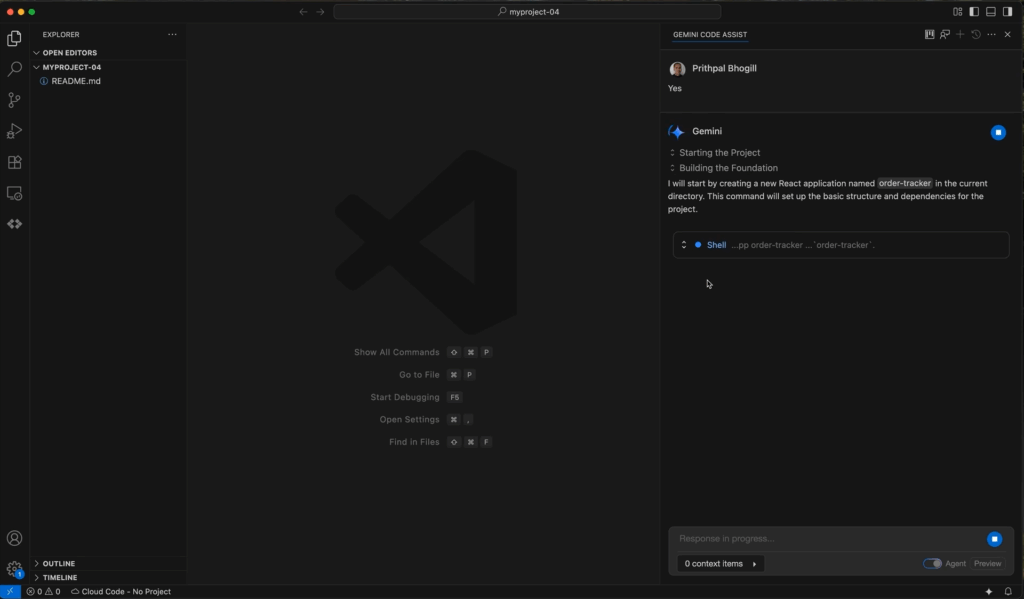Expand the 0 context items list
The height and width of the screenshot is (599, 1024).
[x=720, y=564]
